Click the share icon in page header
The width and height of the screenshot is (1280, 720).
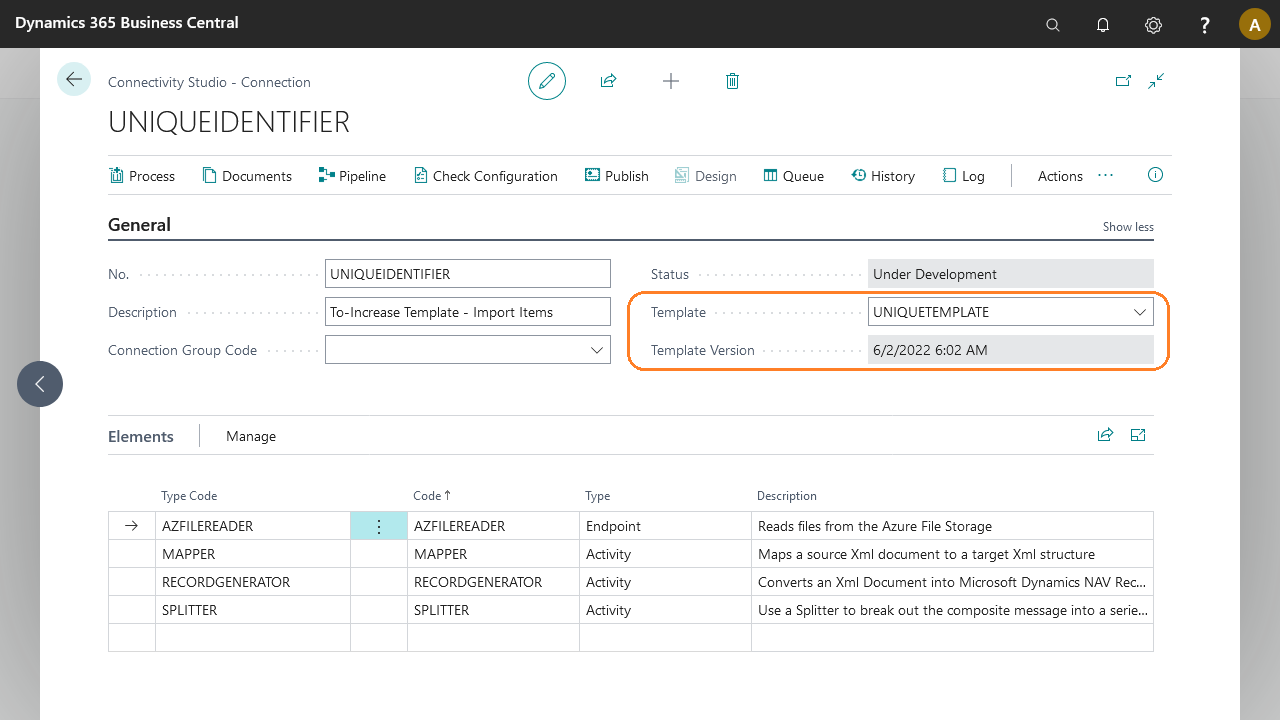pos(608,81)
